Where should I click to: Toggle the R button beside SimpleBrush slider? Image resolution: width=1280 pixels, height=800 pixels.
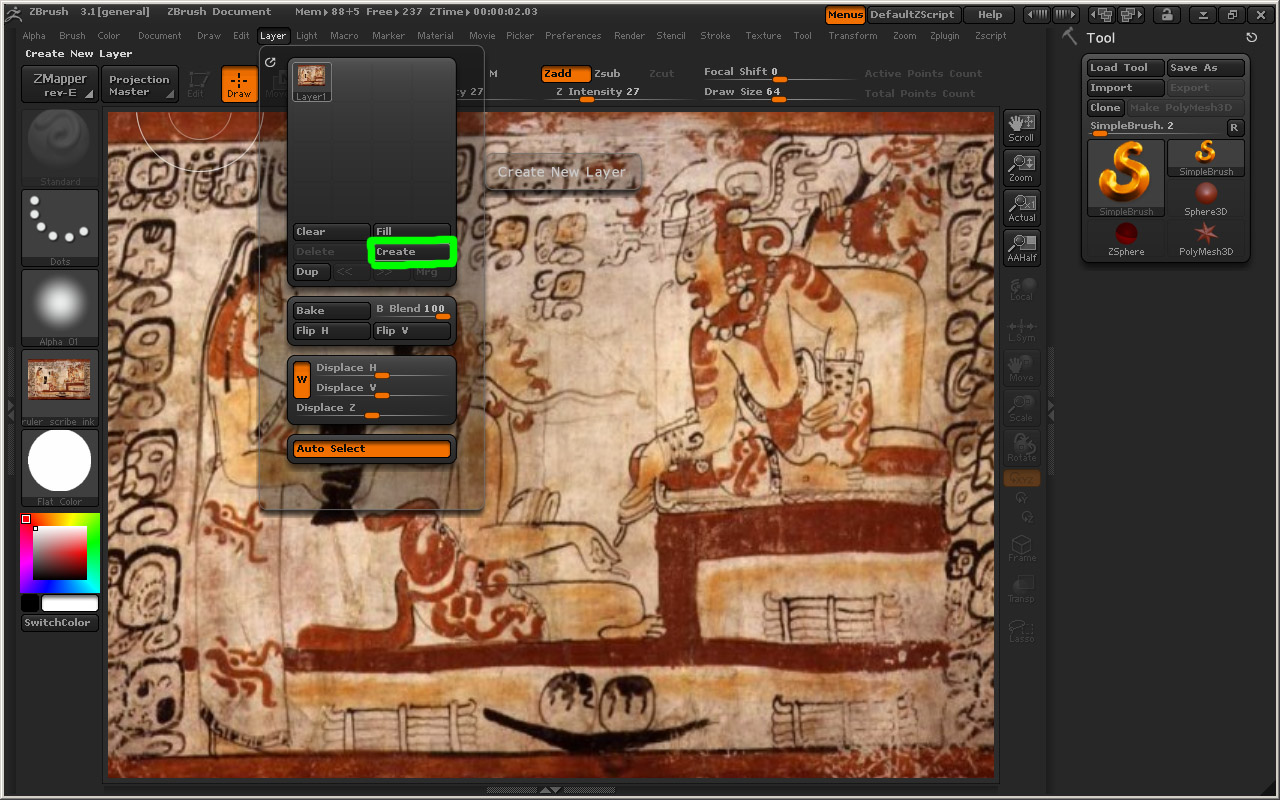coord(1234,127)
